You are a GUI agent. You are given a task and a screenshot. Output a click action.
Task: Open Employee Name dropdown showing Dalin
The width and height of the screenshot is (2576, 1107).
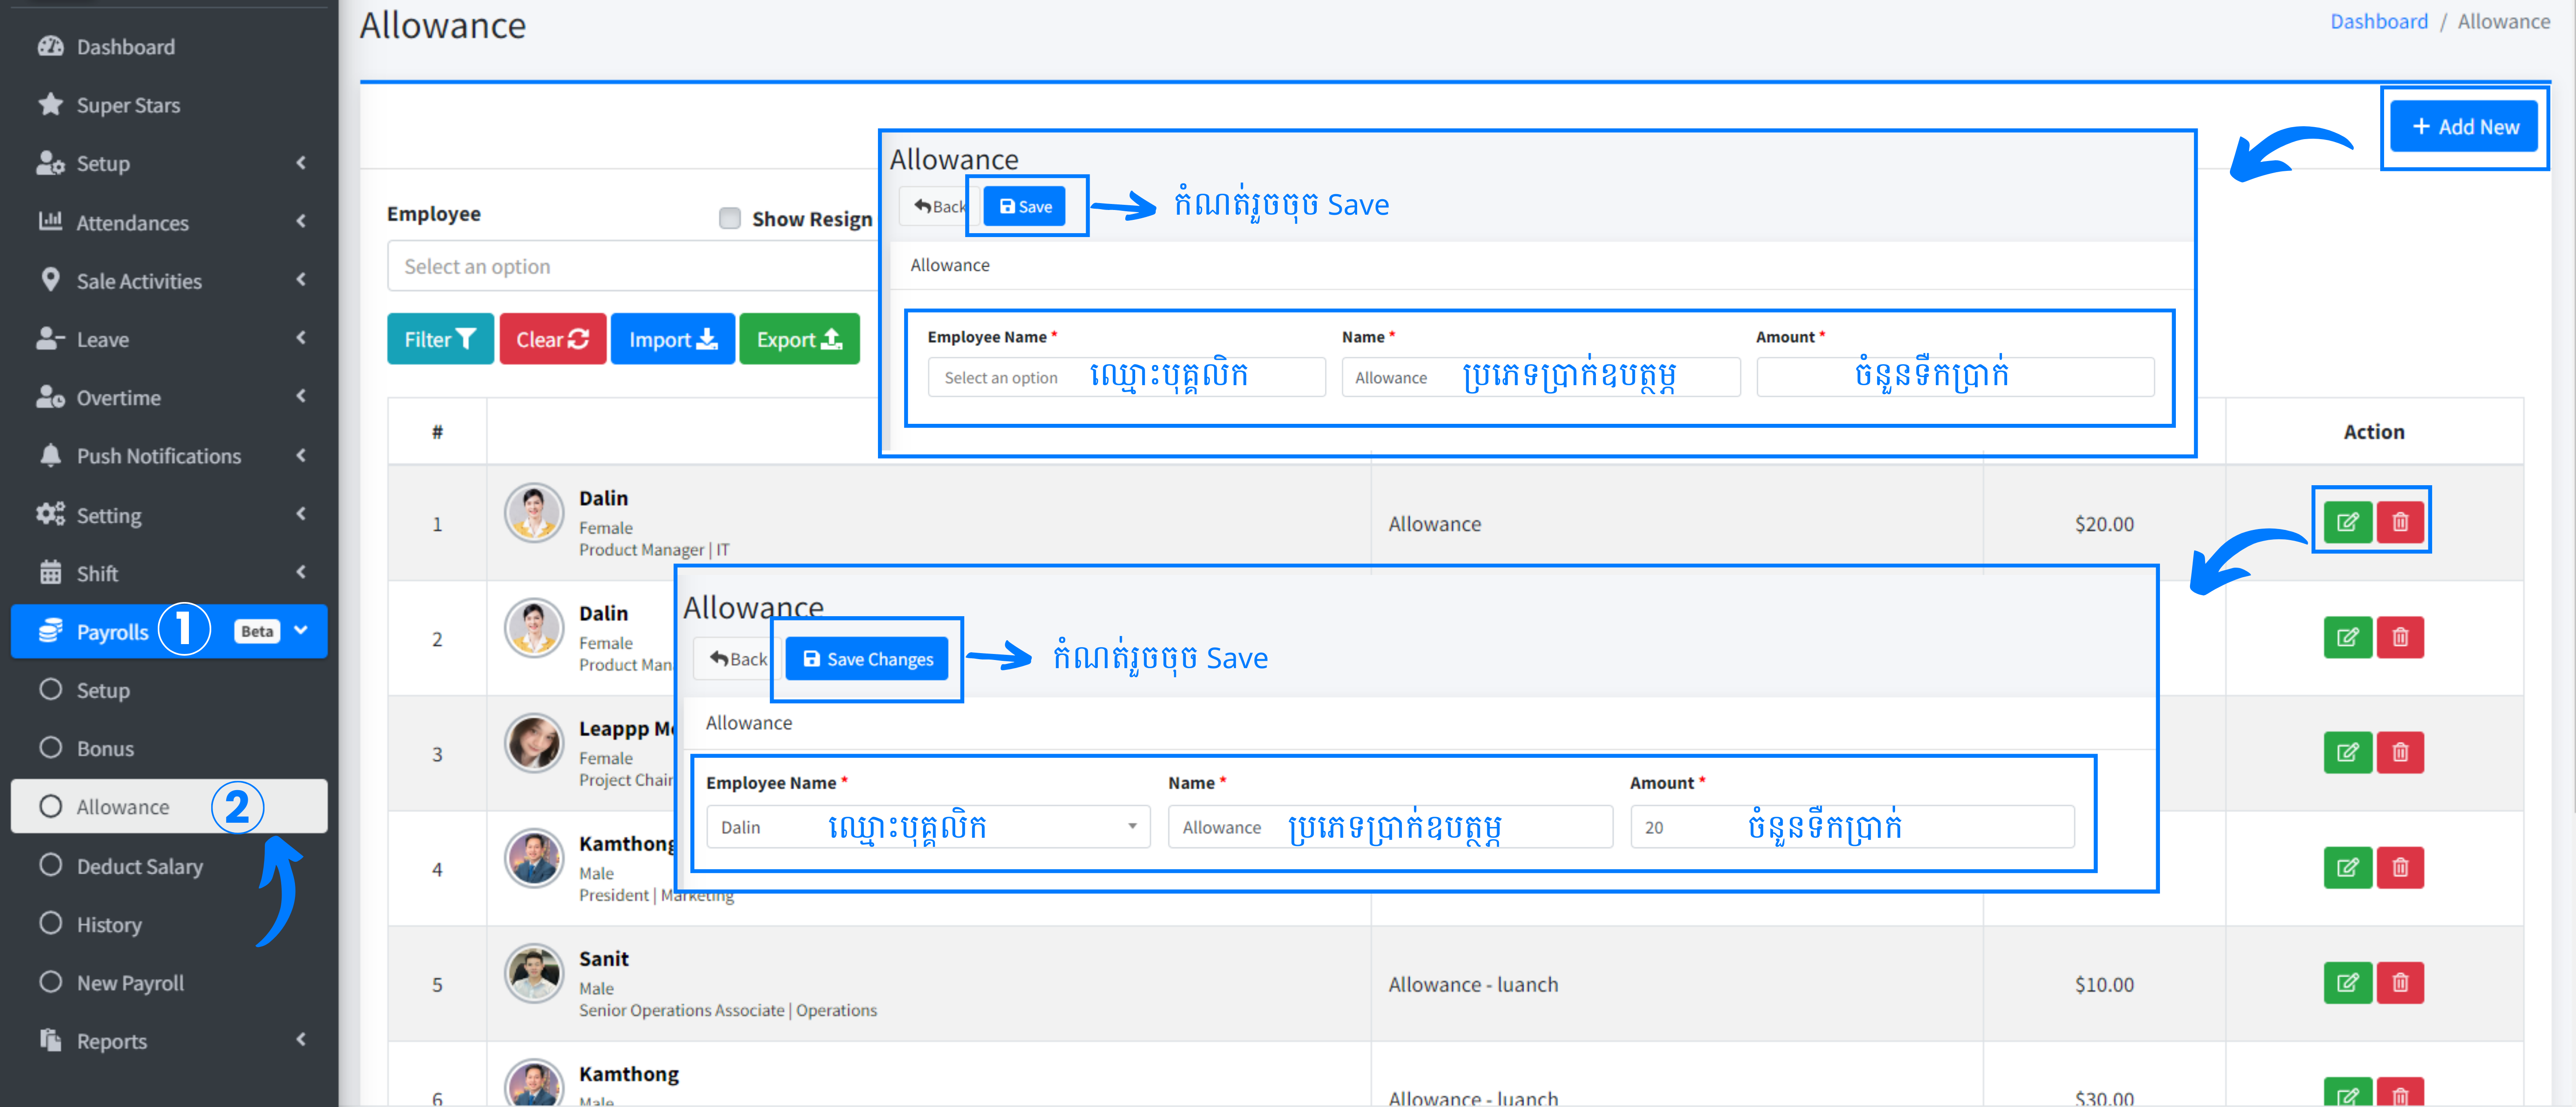coord(928,827)
